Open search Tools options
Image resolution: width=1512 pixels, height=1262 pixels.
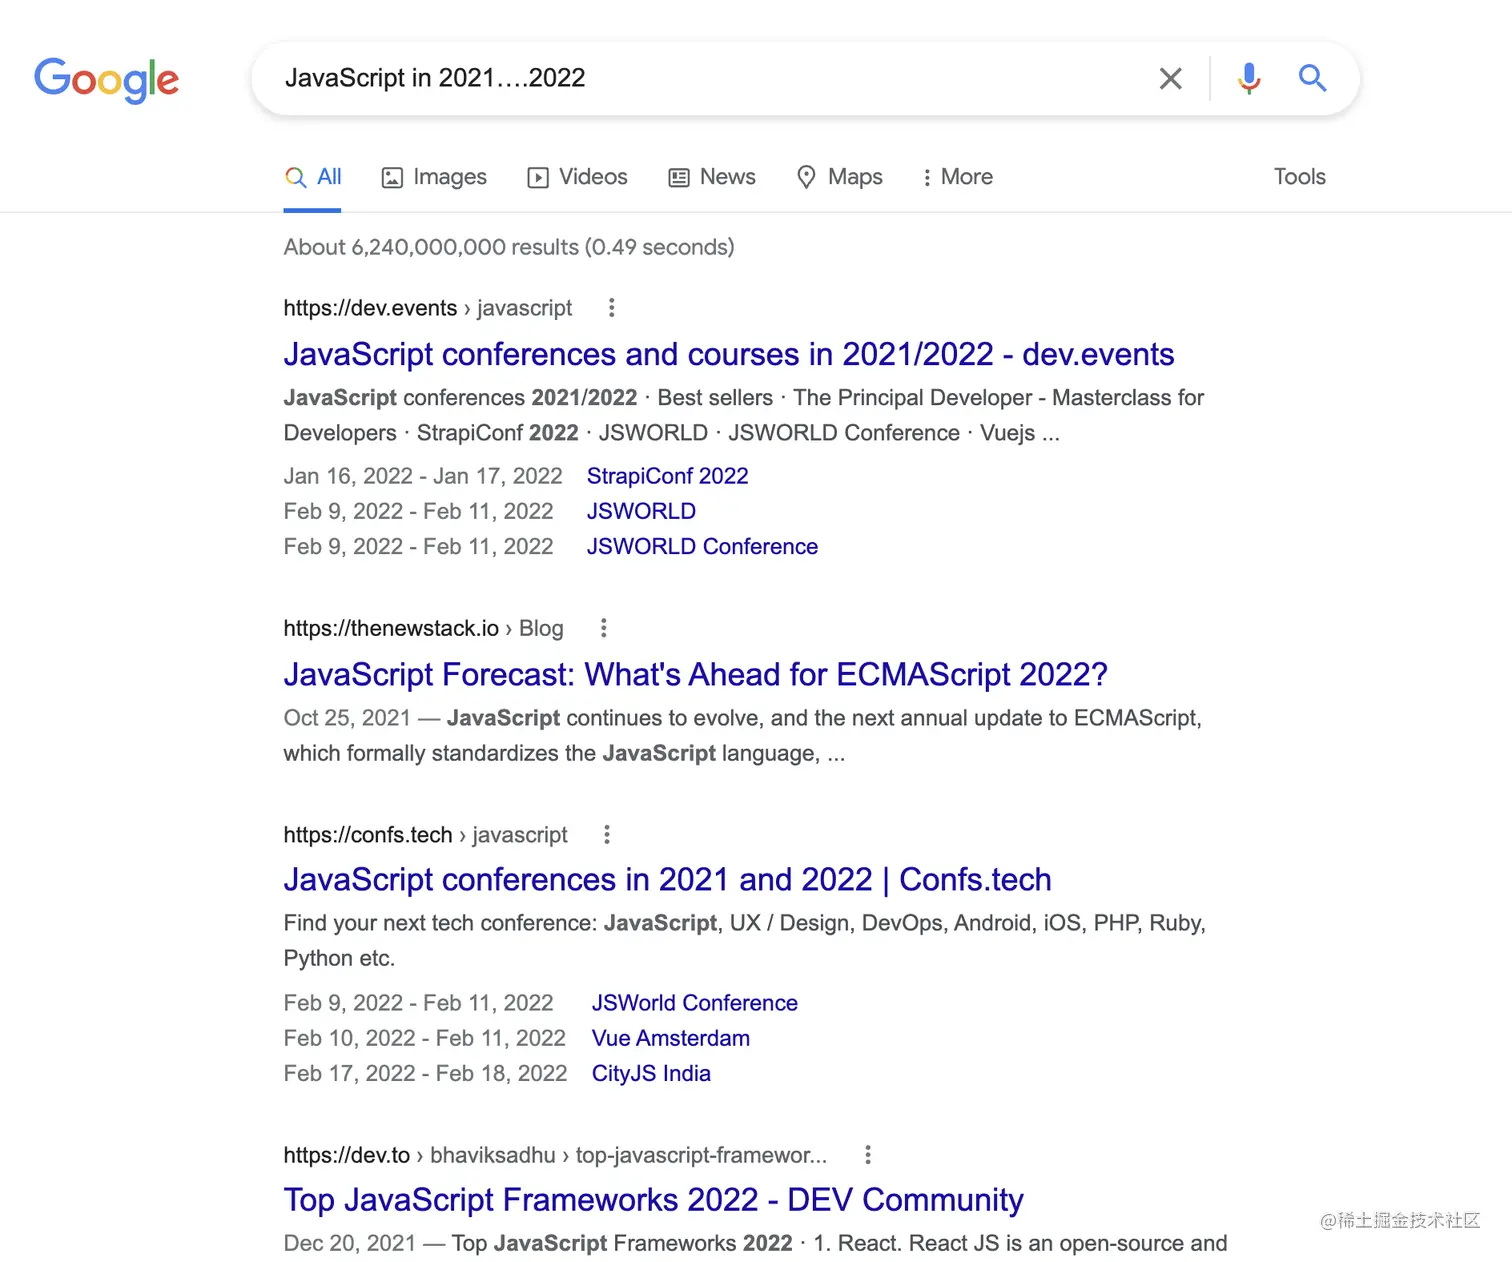[1299, 177]
